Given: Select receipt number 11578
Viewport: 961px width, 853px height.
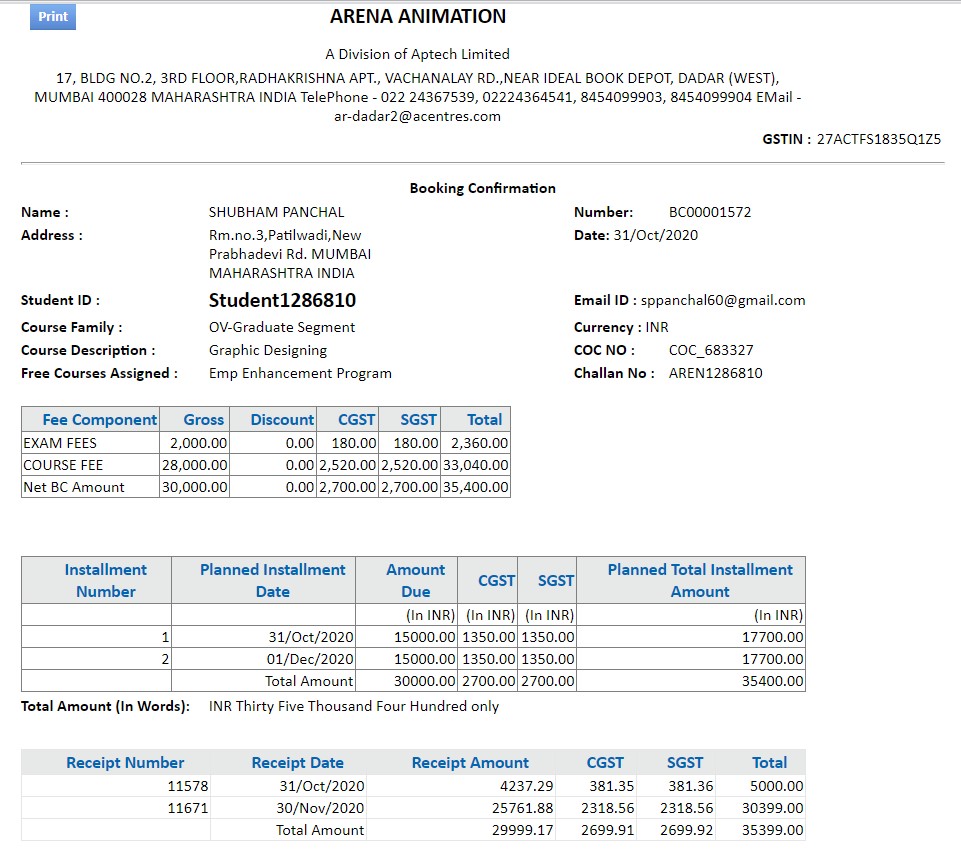Looking at the screenshot, I should [x=188, y=786].
